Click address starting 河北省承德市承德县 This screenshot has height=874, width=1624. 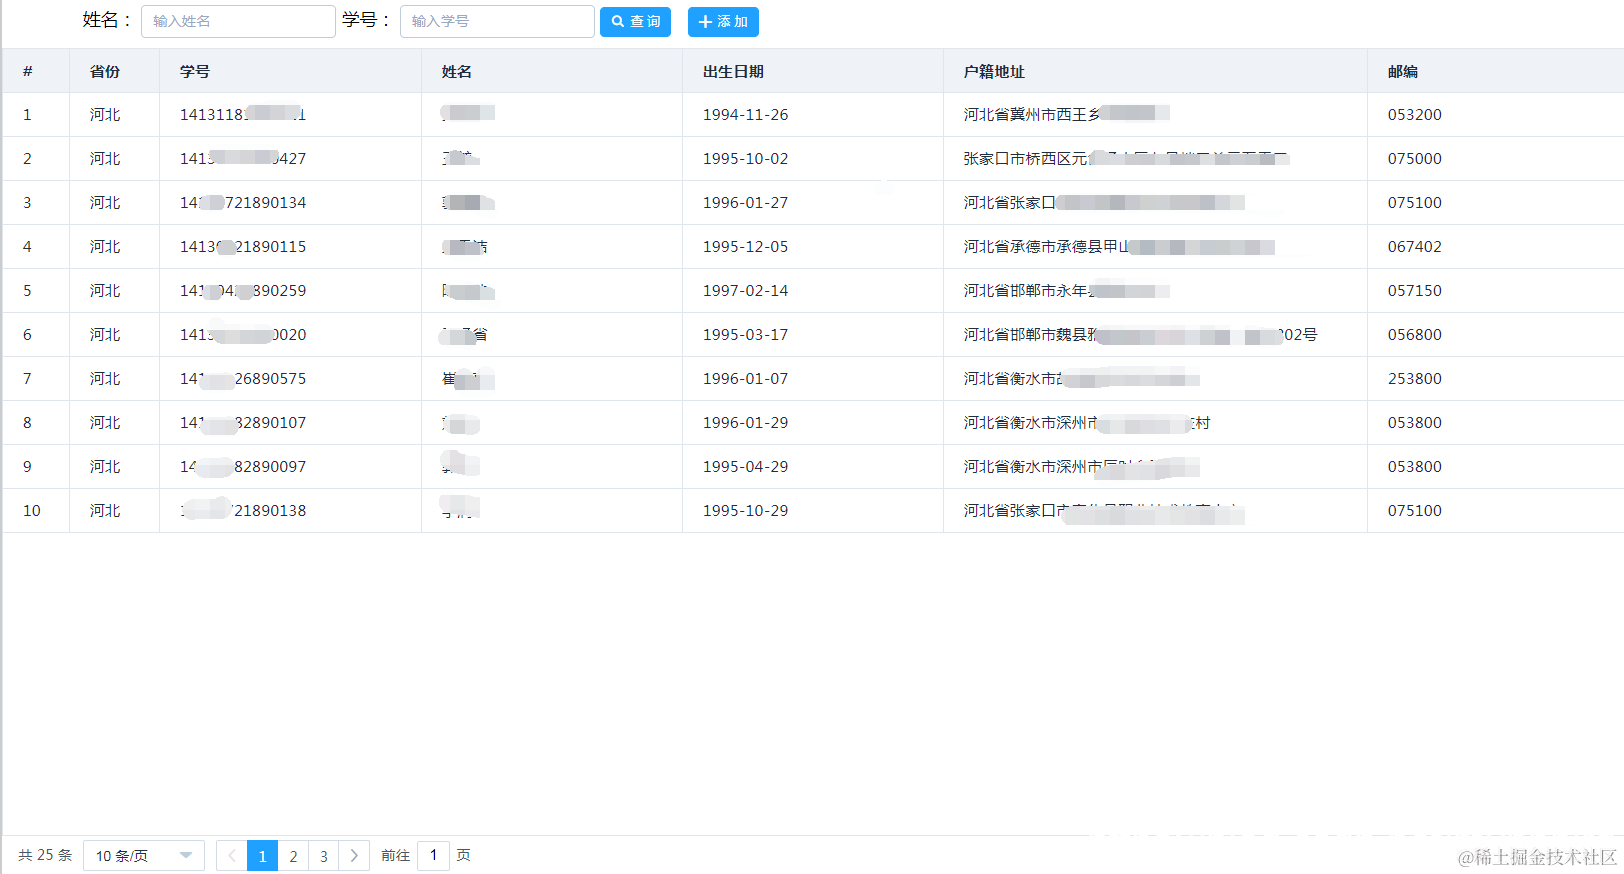point(1119,247)
